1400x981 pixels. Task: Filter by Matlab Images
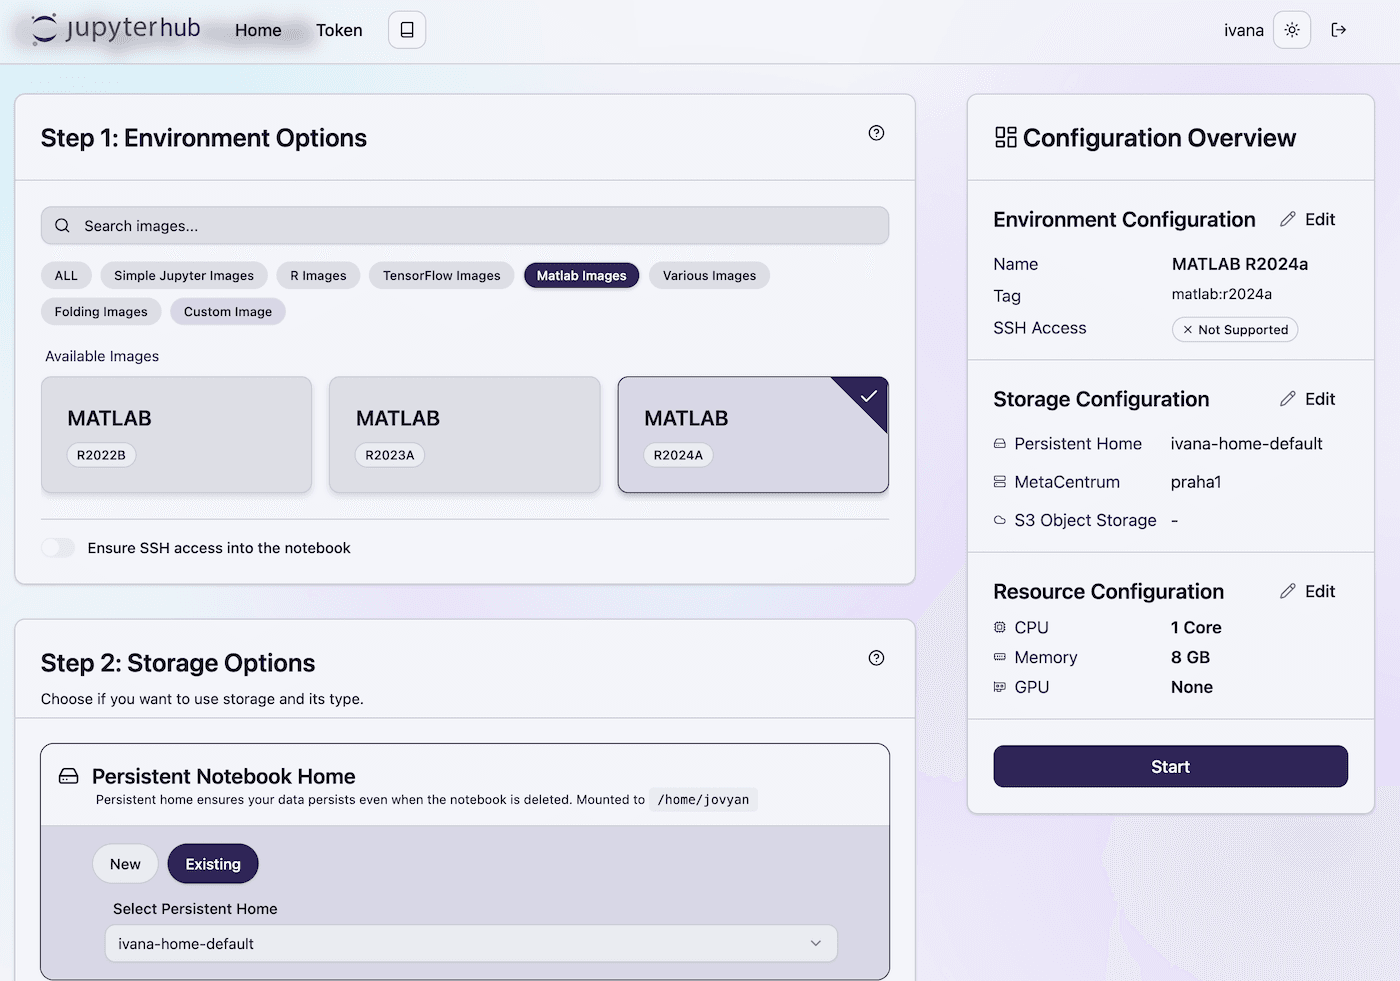[582, 276]
